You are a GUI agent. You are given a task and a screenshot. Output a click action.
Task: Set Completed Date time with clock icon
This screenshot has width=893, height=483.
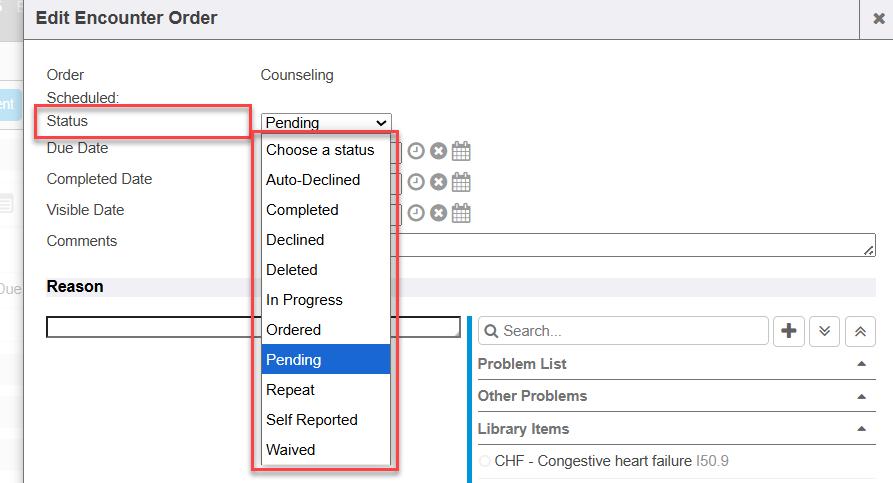[x=416, y=182]
